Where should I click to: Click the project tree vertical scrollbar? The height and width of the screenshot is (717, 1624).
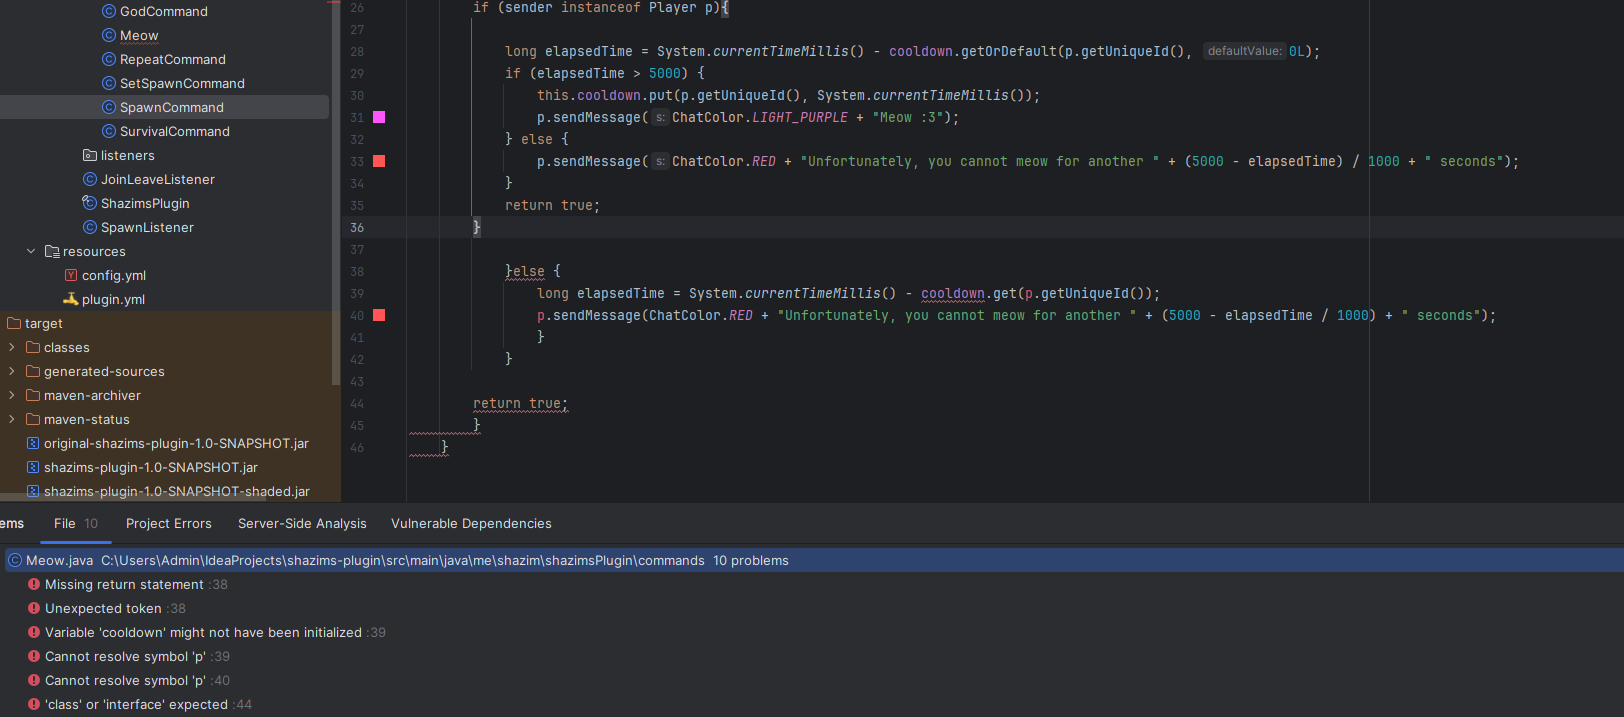[x=335, y=192]
